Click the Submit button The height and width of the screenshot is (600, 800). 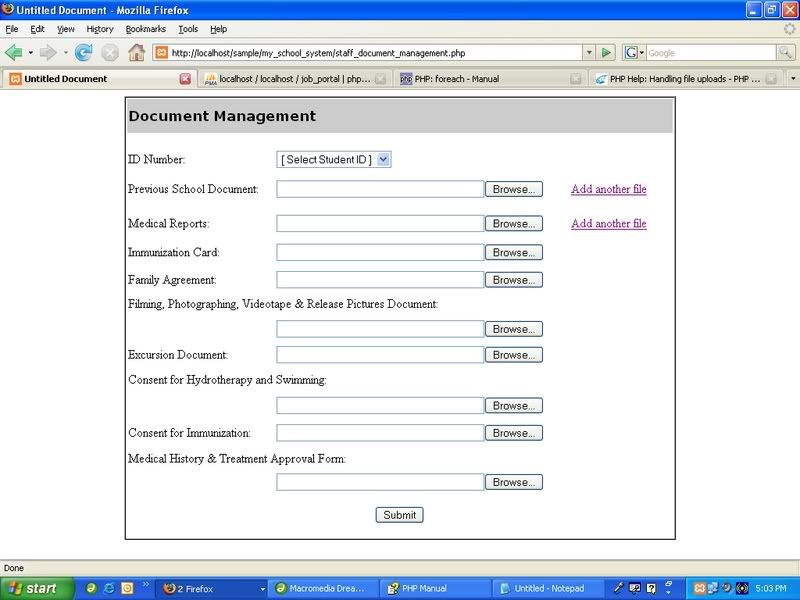point(400,515)
